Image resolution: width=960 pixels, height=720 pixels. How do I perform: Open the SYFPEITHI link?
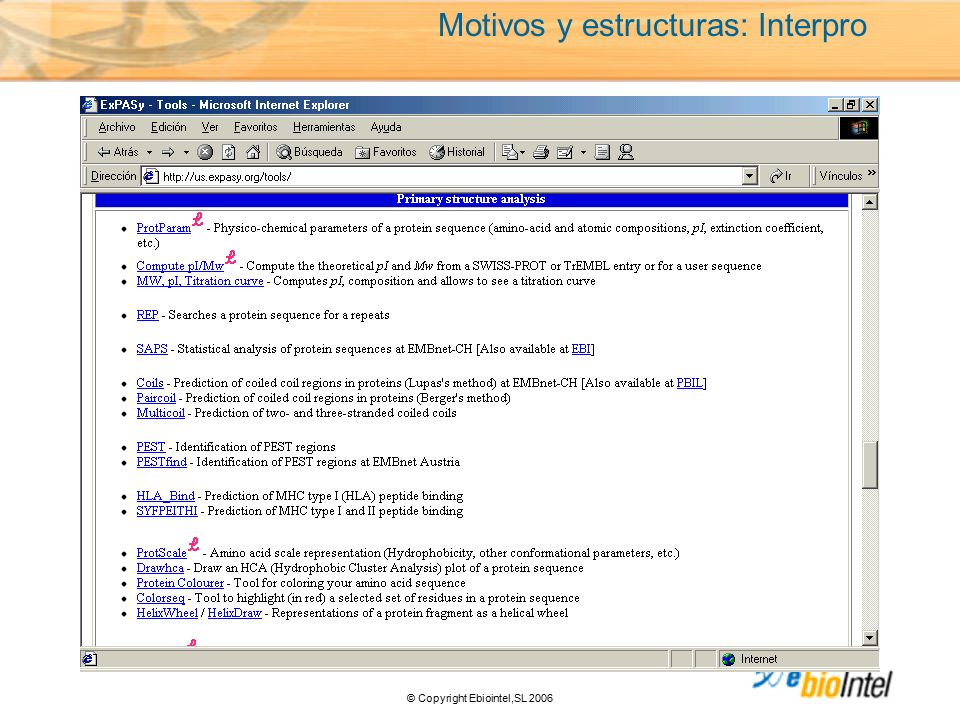(167, 511)
